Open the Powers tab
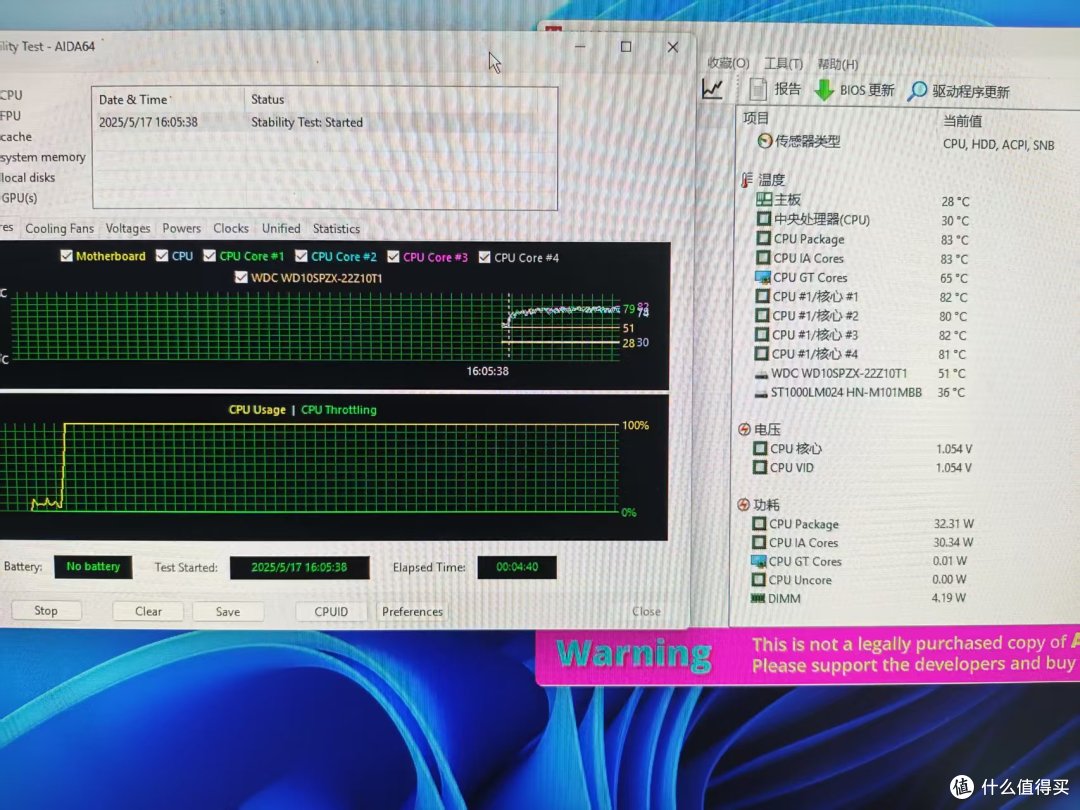 click(181, 228)
